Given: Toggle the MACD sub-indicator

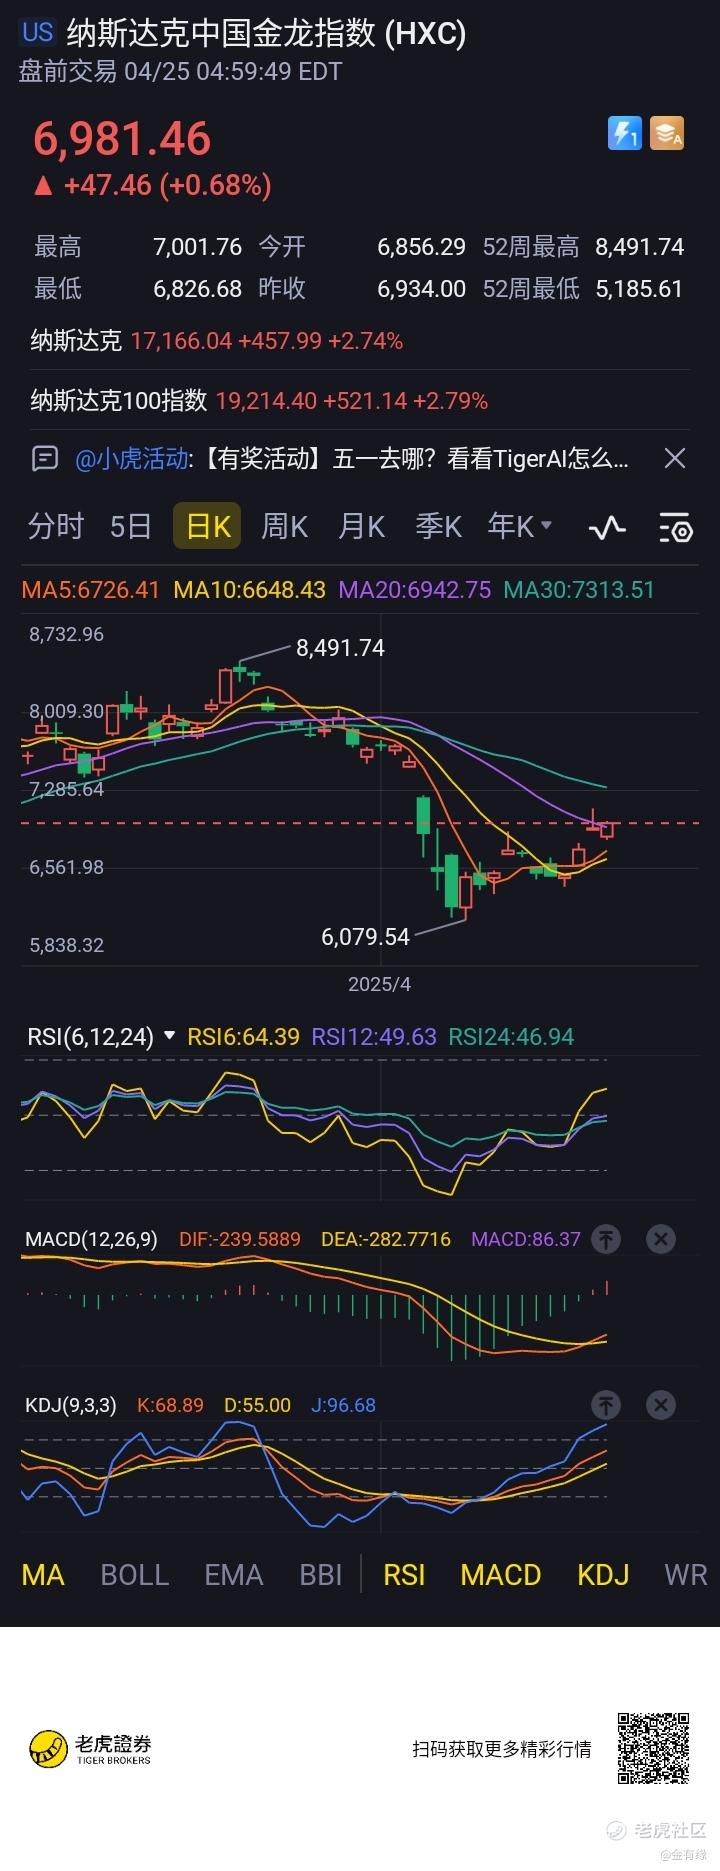Looking at the screenshot, I should (x=501, y=1575).
